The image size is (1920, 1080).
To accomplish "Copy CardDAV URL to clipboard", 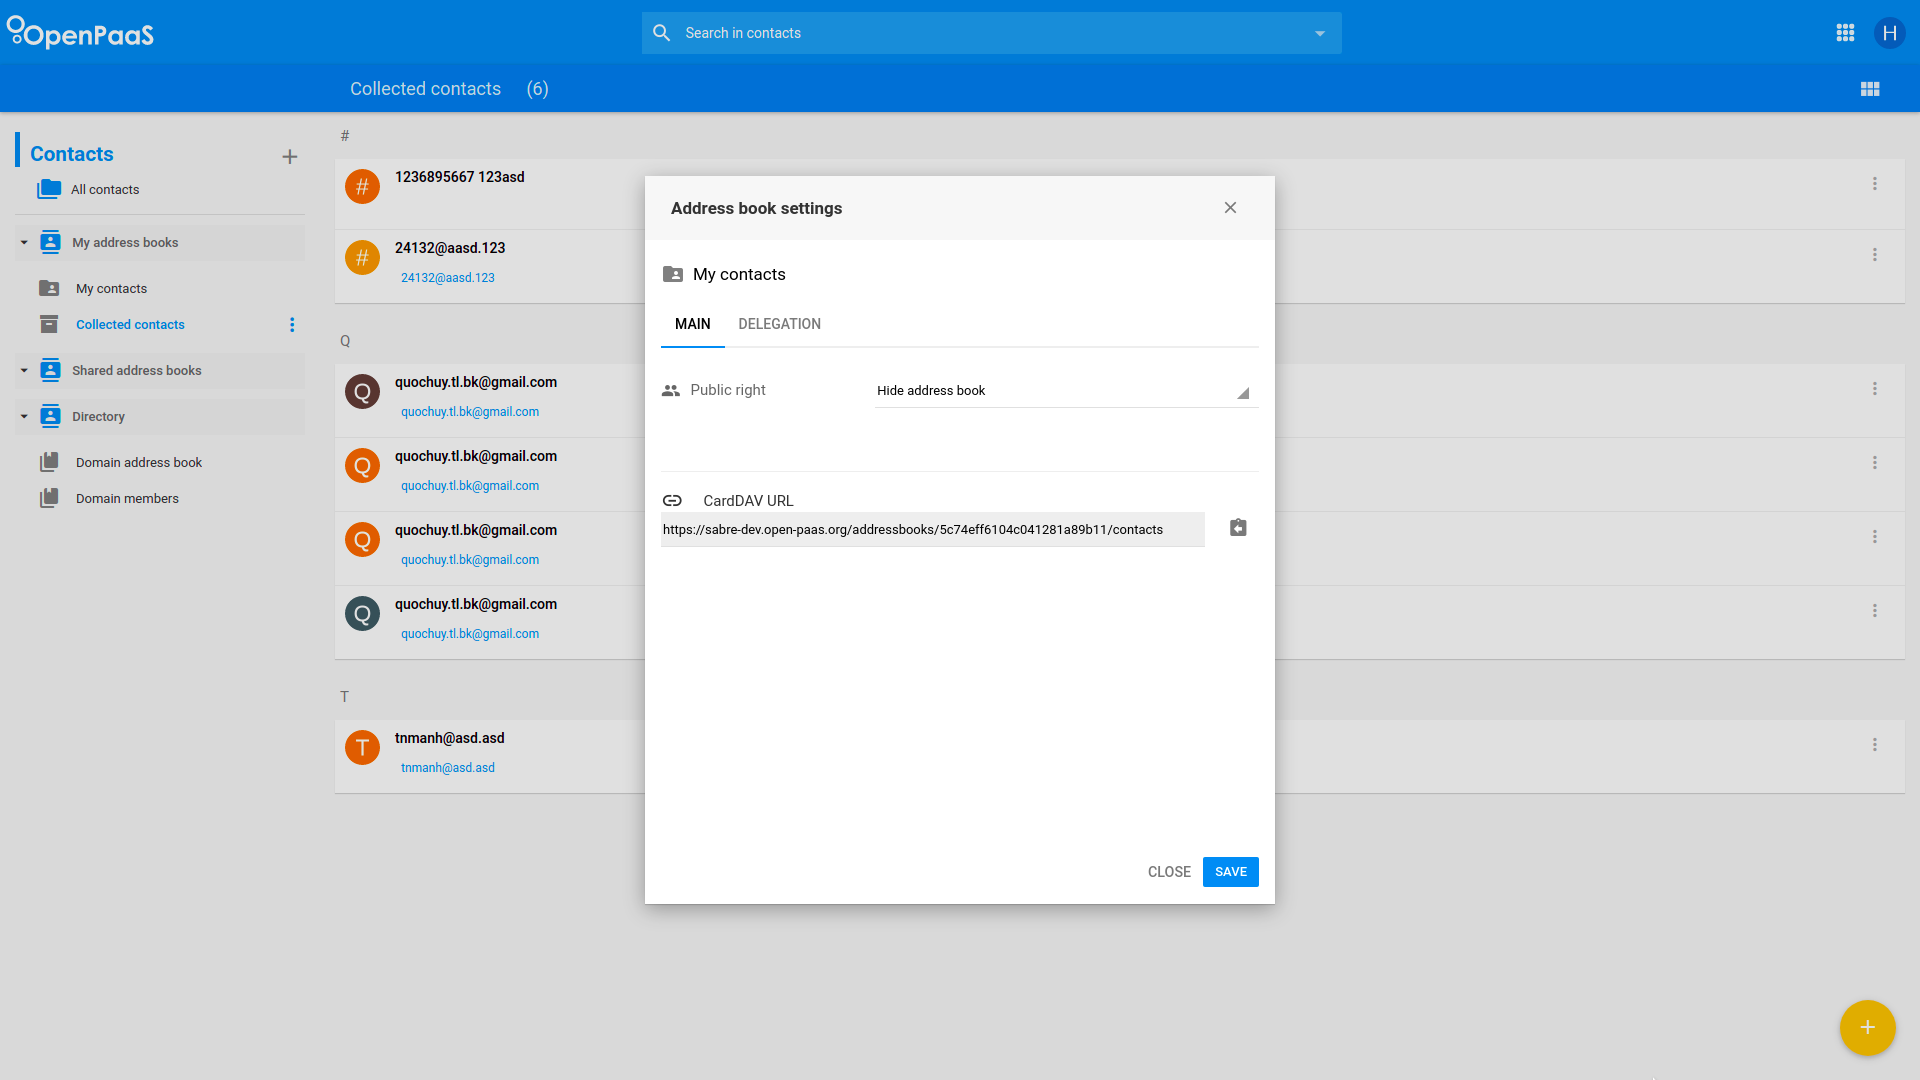I will click(x=1238, y=527).
